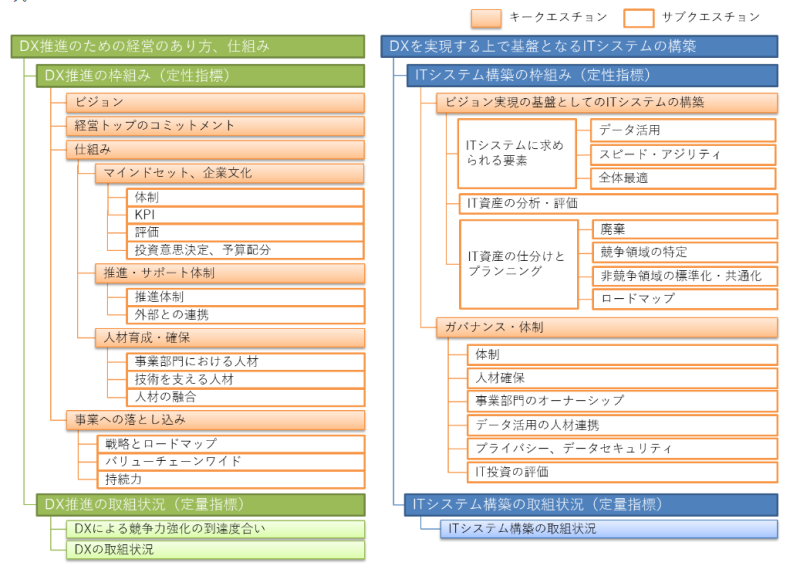Click 非競争領域の標準化・共通化 box
The image size is (800, 566).
tap(683, 275)
